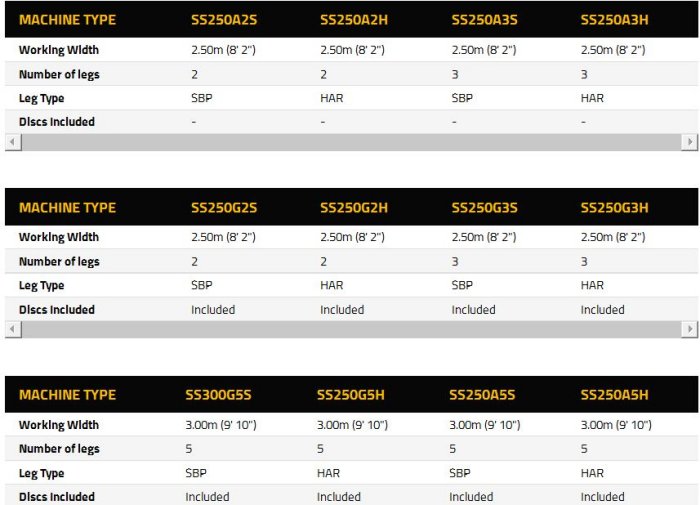Screen dimensions: 700x505
Task: Click the right scroll arrow under the SS250G2S table
Action: 689,330
